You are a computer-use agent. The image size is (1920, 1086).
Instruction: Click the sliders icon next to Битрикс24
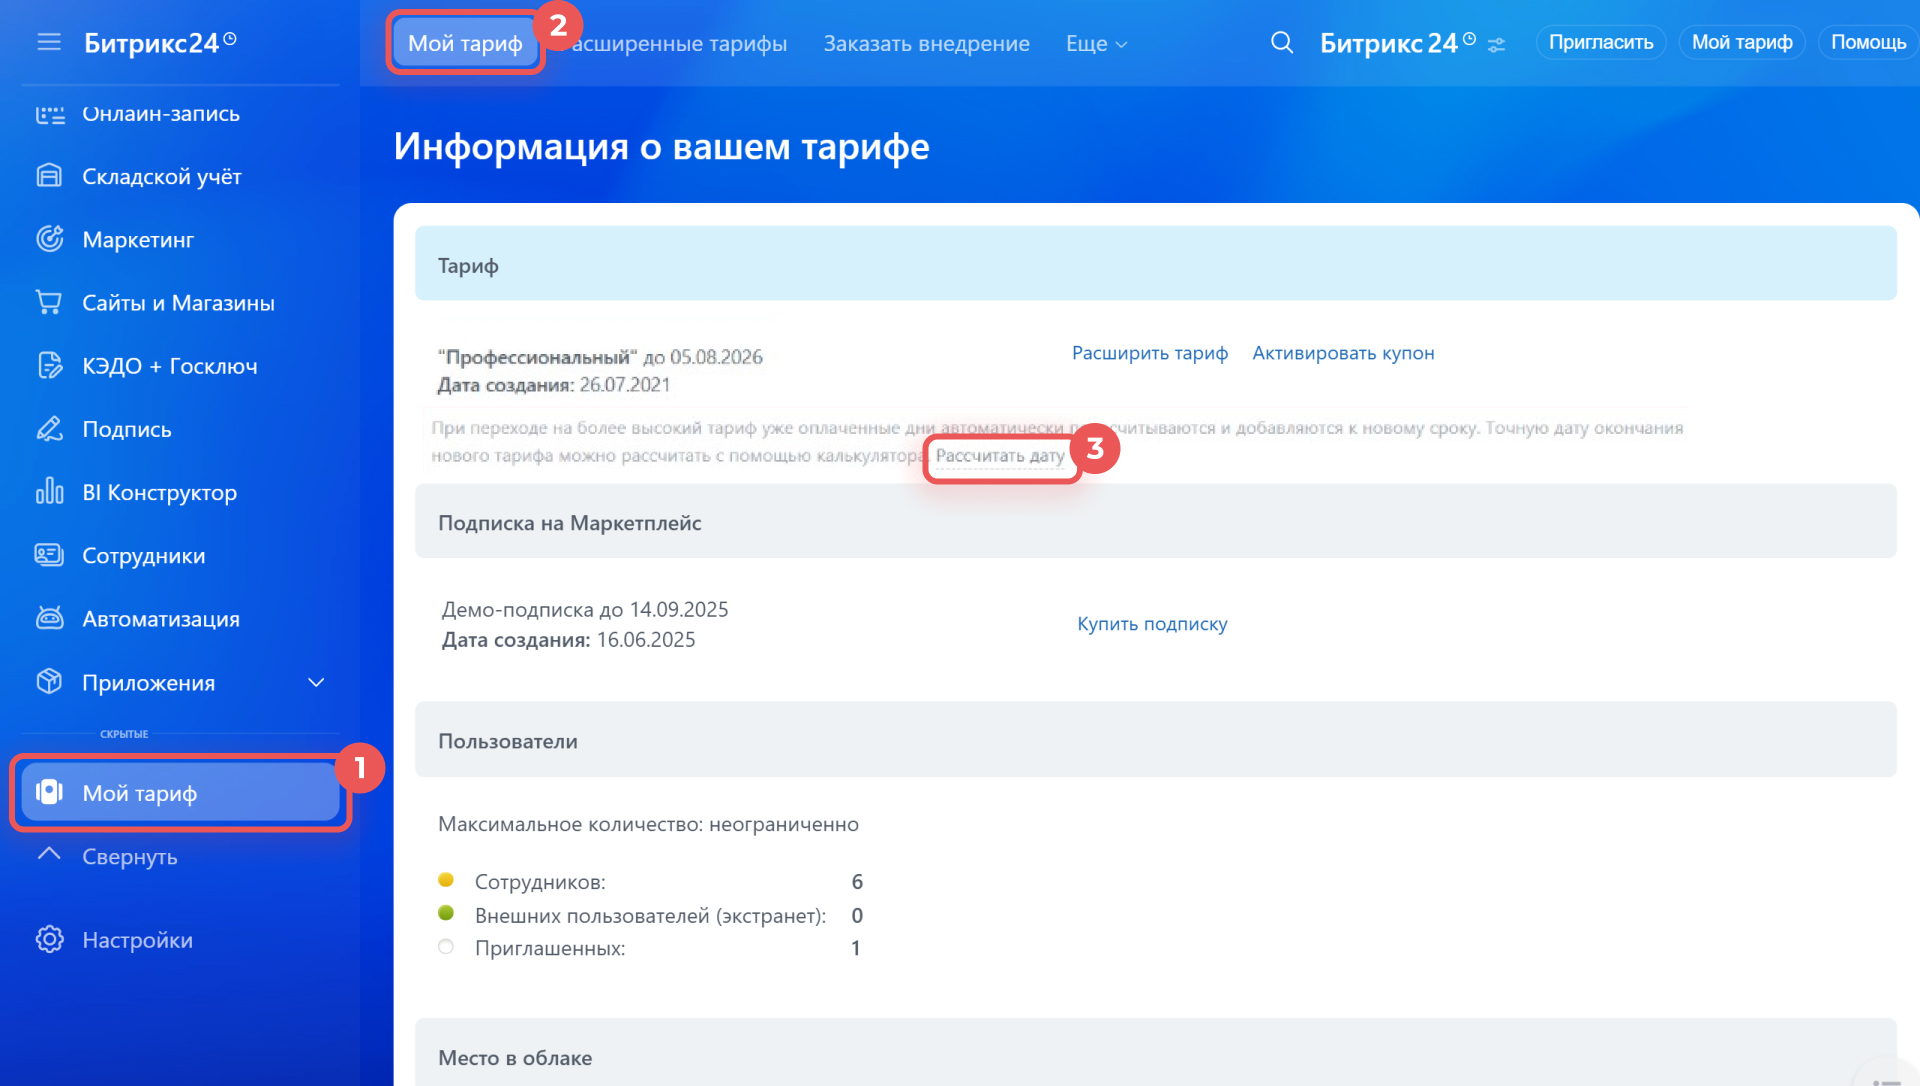coord(1497,45)
